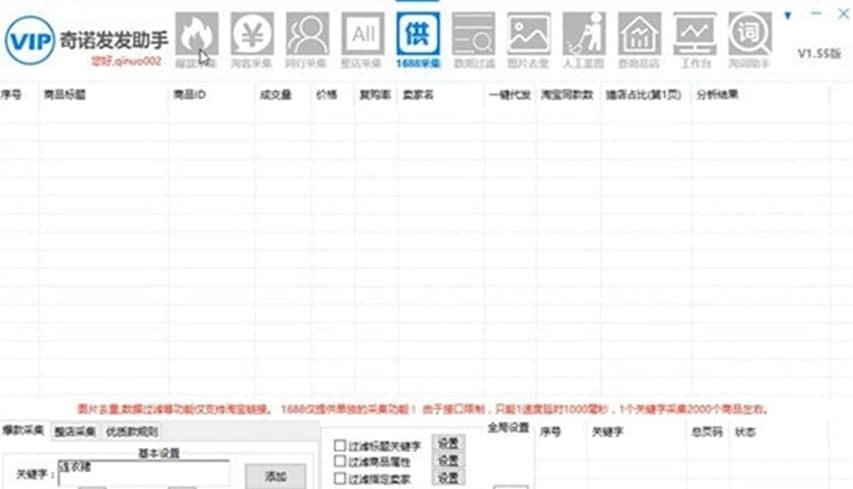The height and width of the screenshot is (489, 853).
Task: Click the 成交量 column header
Action: 275,95
